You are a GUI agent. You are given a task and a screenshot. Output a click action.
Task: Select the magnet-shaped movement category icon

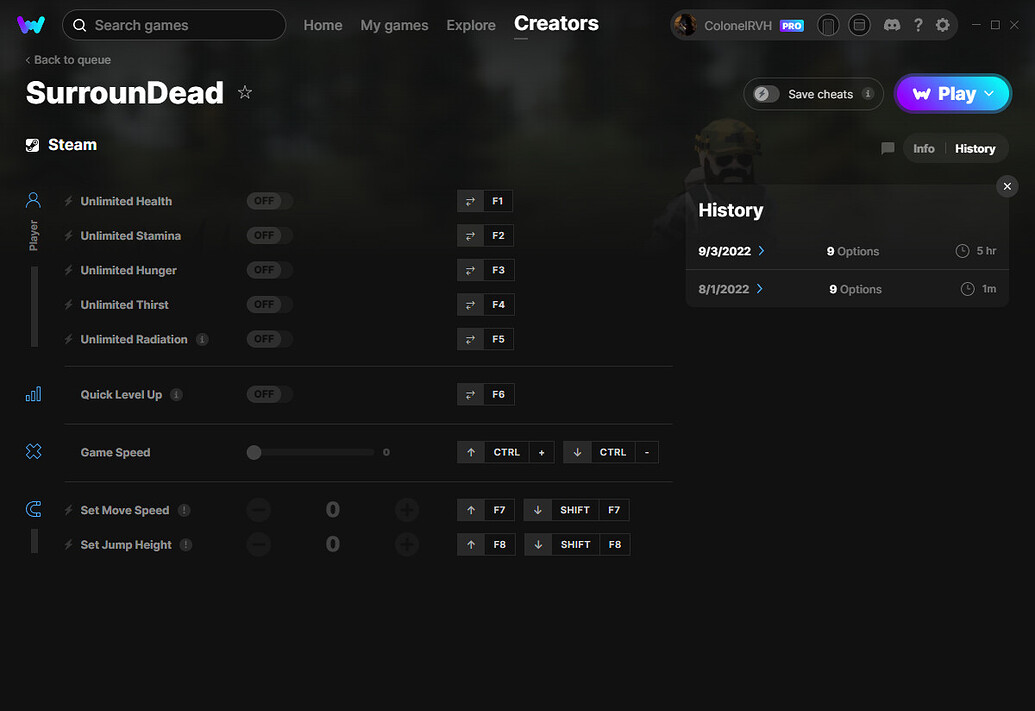pyautogui.click(x=33, y=509)
